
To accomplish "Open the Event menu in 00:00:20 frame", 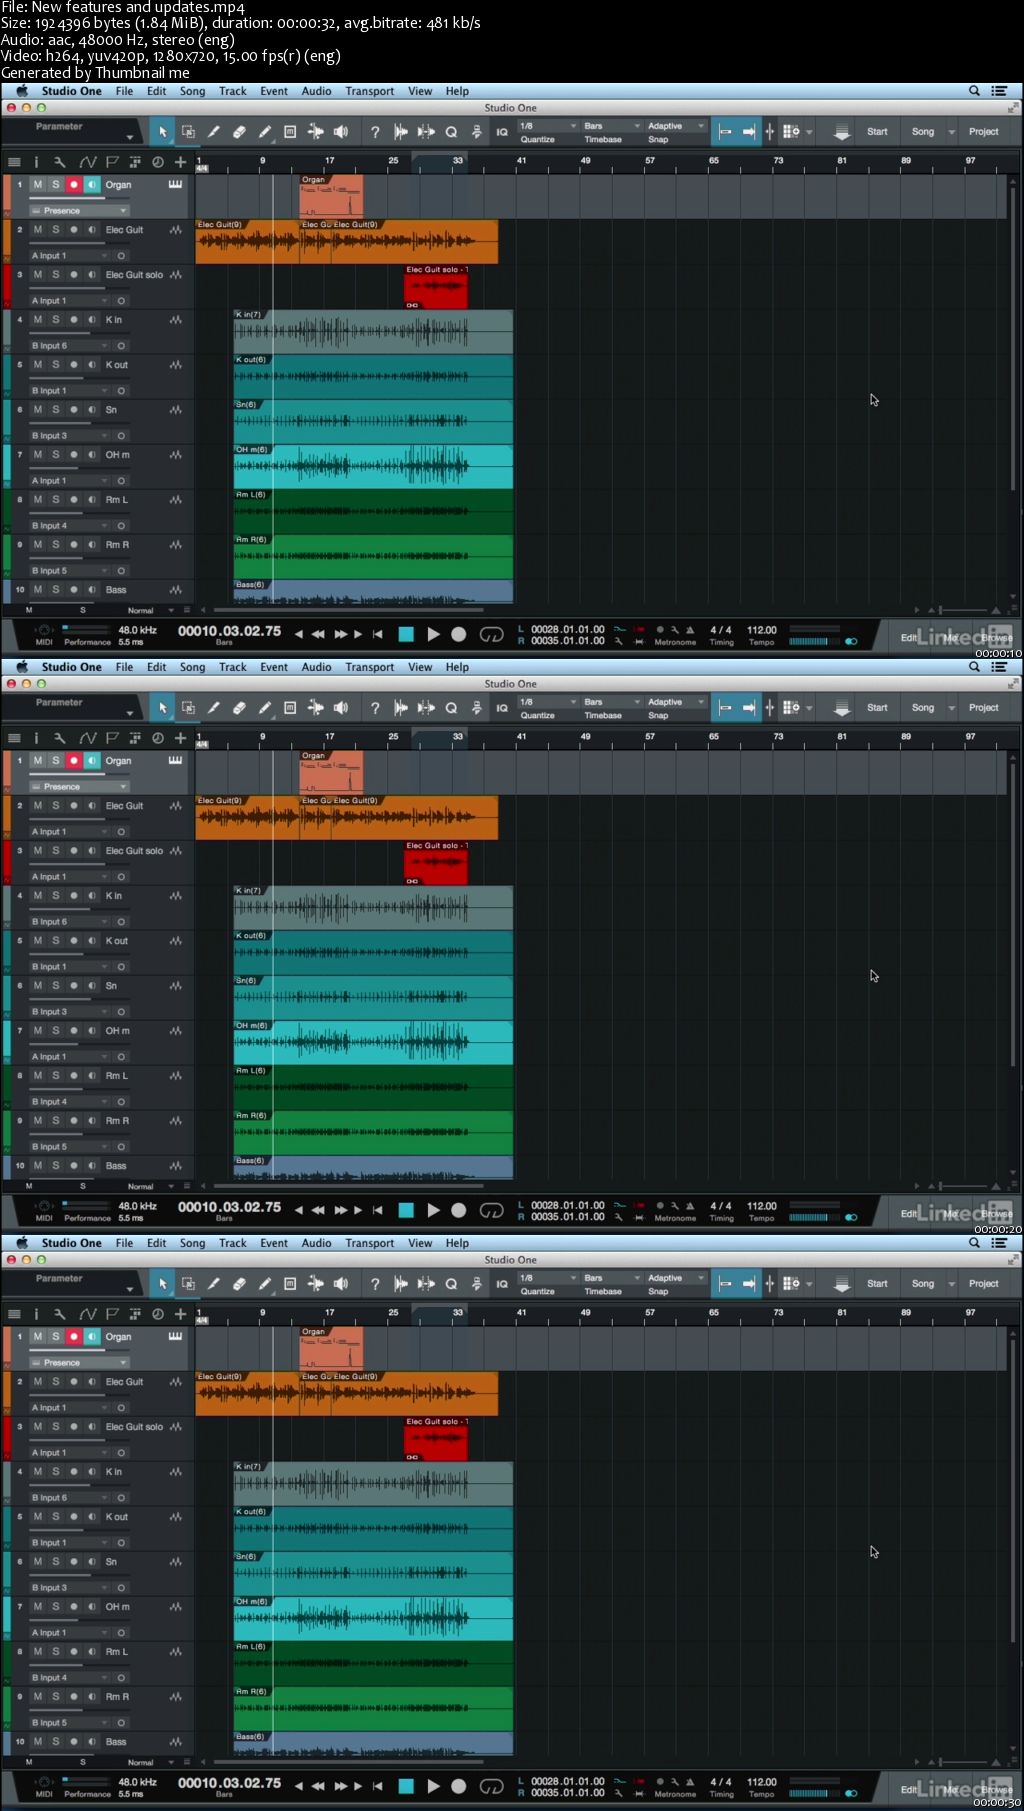I will (274, 667).
